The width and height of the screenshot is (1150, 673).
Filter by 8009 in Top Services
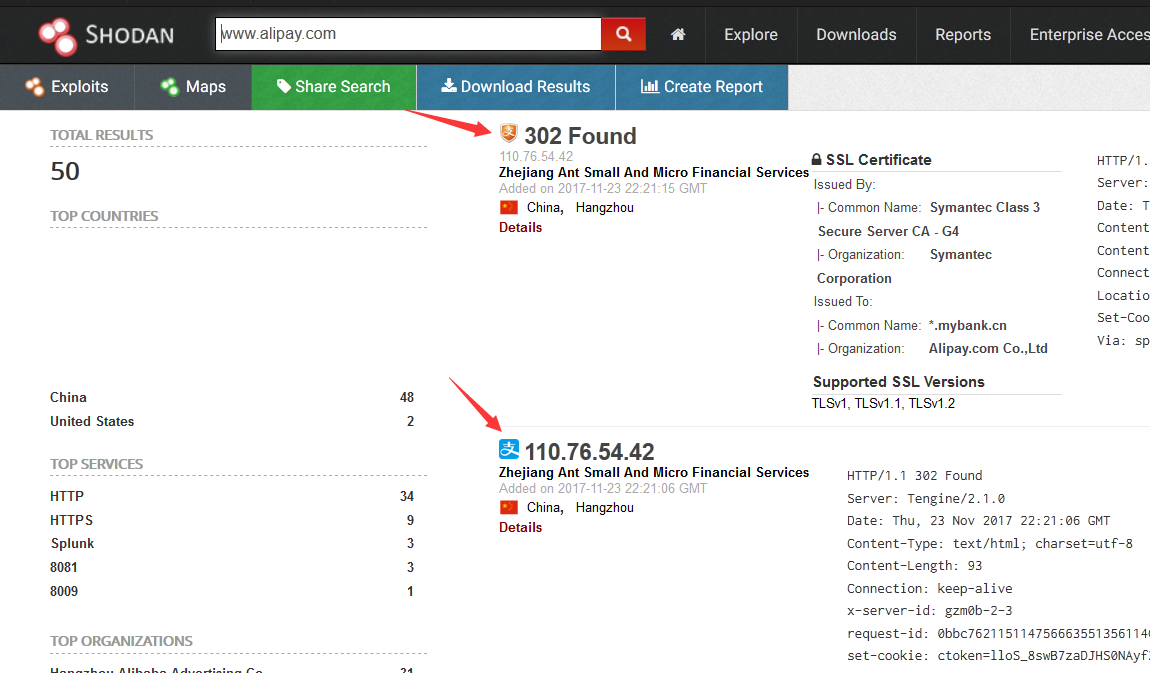click(64, 591)
